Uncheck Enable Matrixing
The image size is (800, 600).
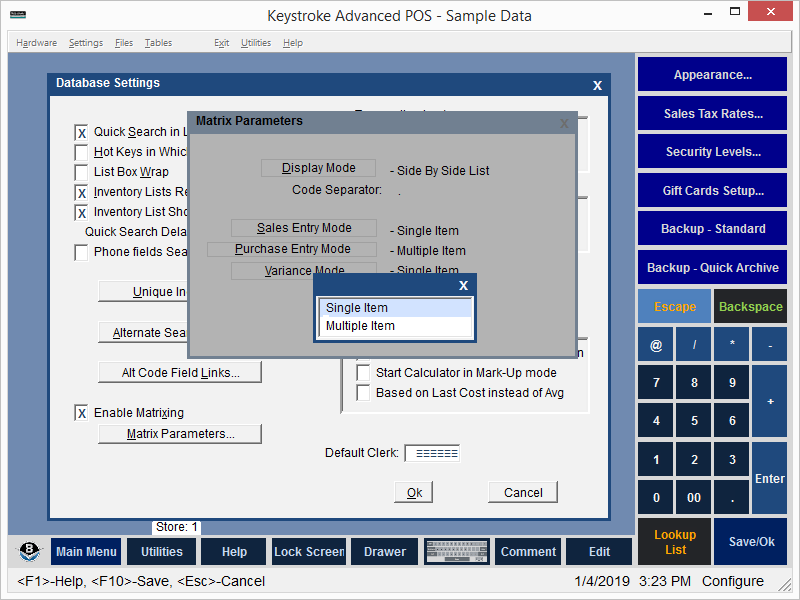(x=81, y=413)
